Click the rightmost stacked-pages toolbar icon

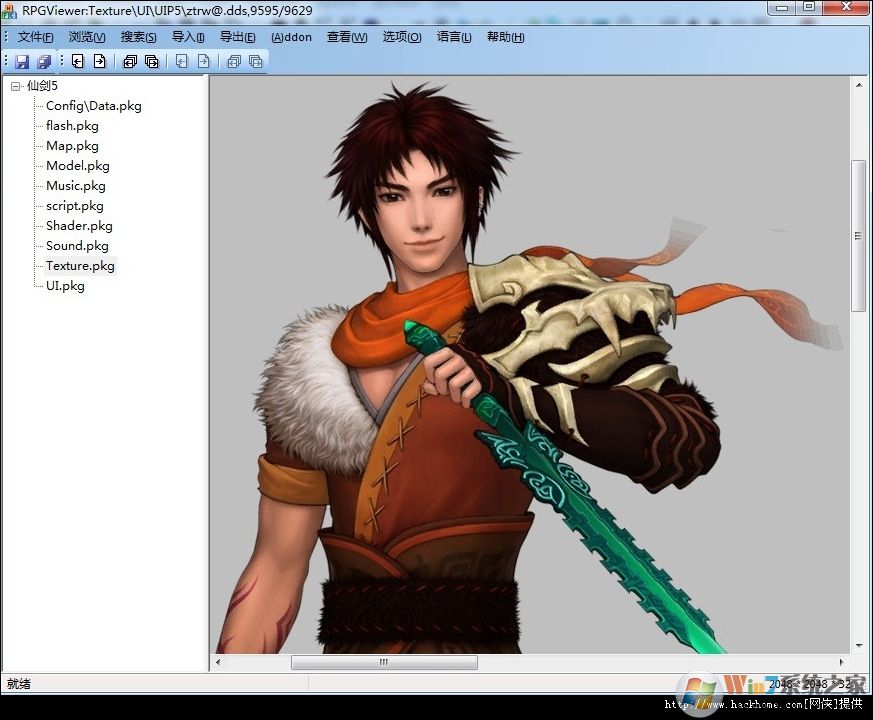[255, 61]
